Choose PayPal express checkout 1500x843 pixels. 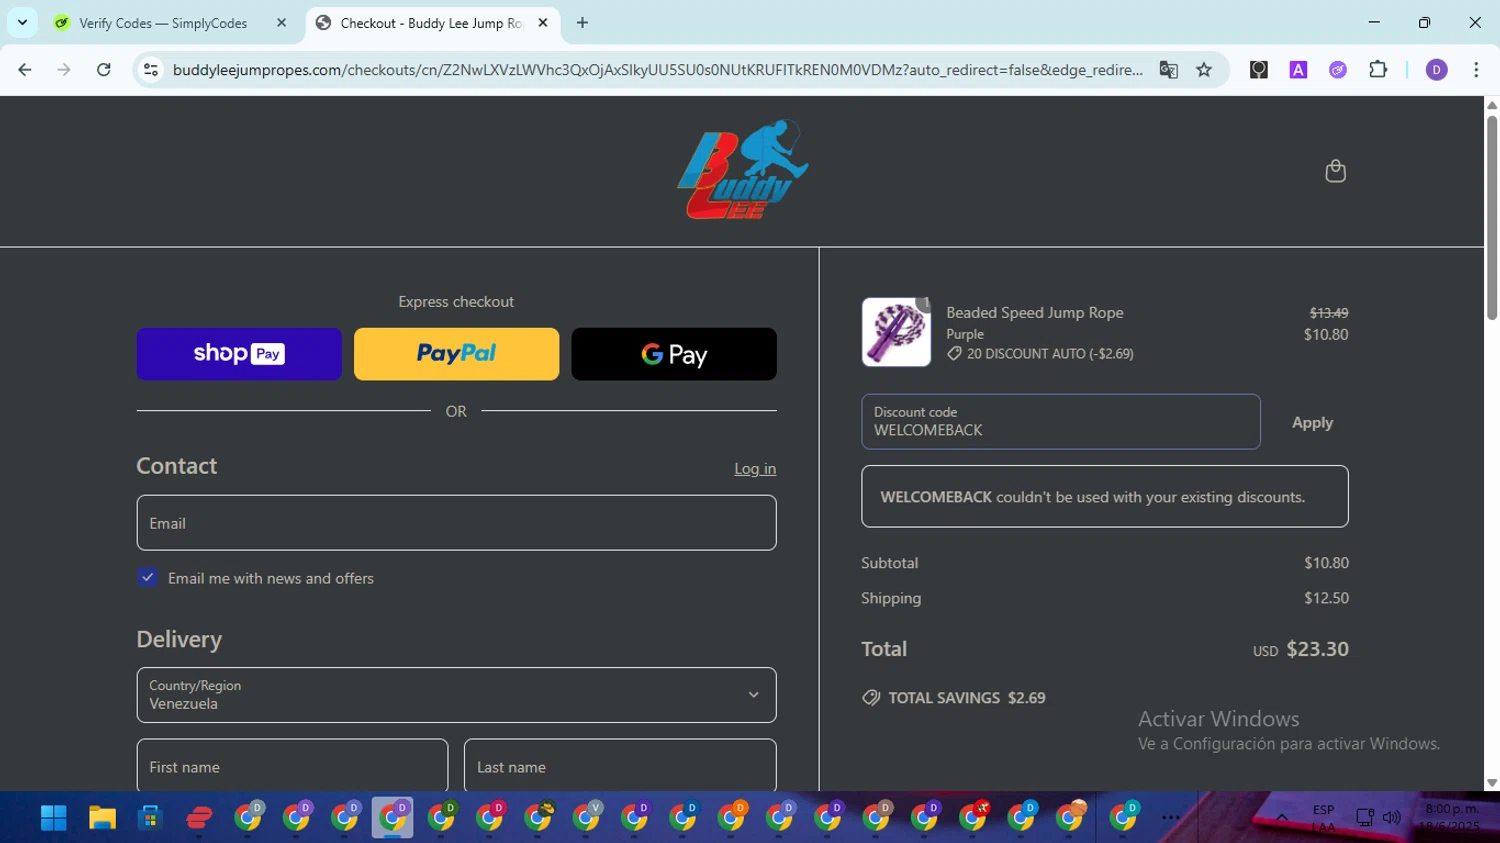(456, 354)
